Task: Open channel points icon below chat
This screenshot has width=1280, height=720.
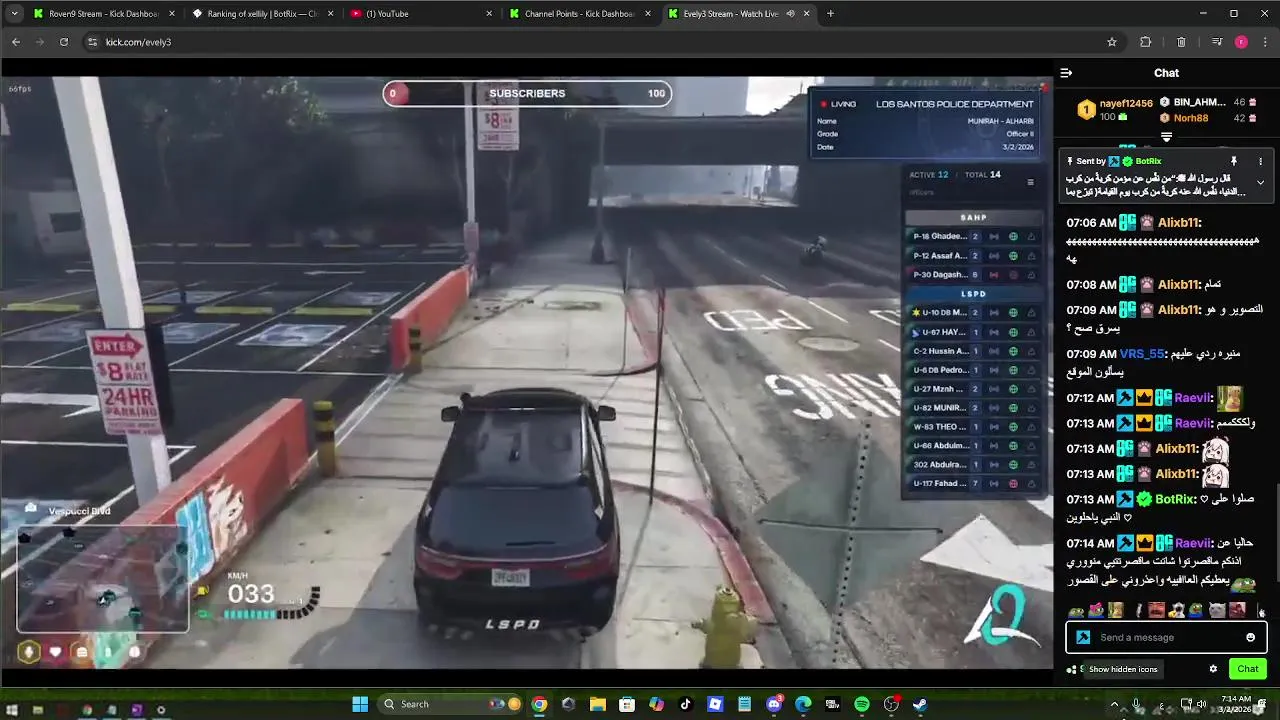Action: coord(1072,669)
